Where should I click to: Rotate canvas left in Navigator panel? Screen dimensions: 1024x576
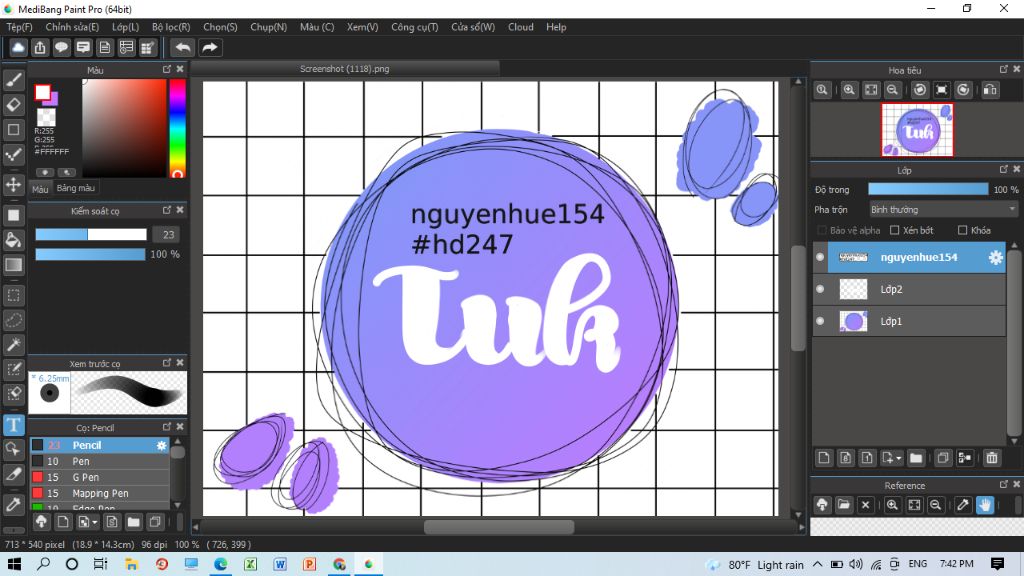tap(920, 90)
